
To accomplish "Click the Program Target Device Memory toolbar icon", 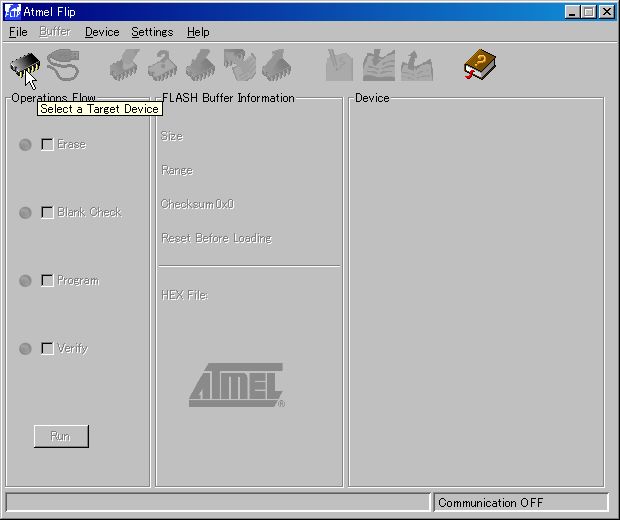I will 200,65.
